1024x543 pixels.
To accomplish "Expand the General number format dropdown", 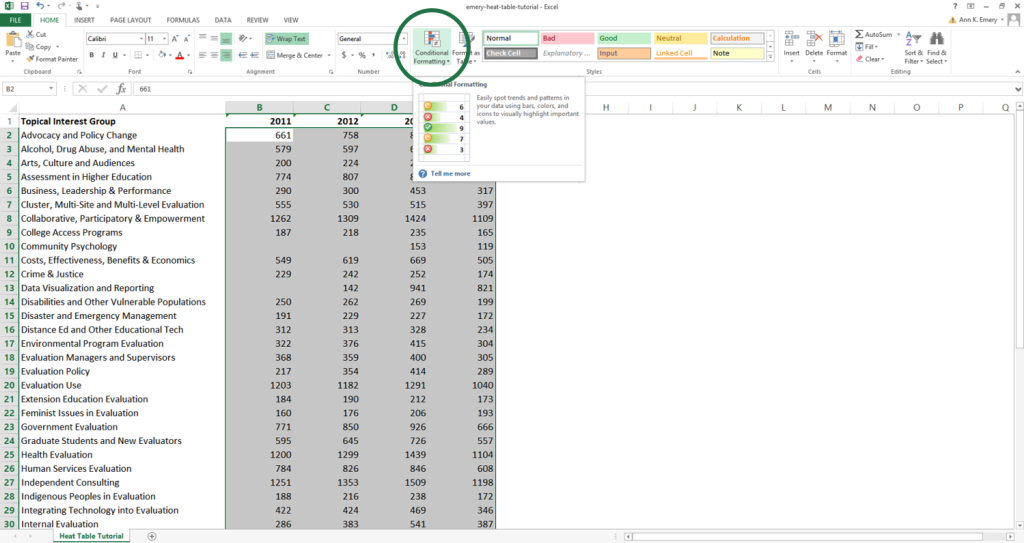I will click(x=404, y=39).
